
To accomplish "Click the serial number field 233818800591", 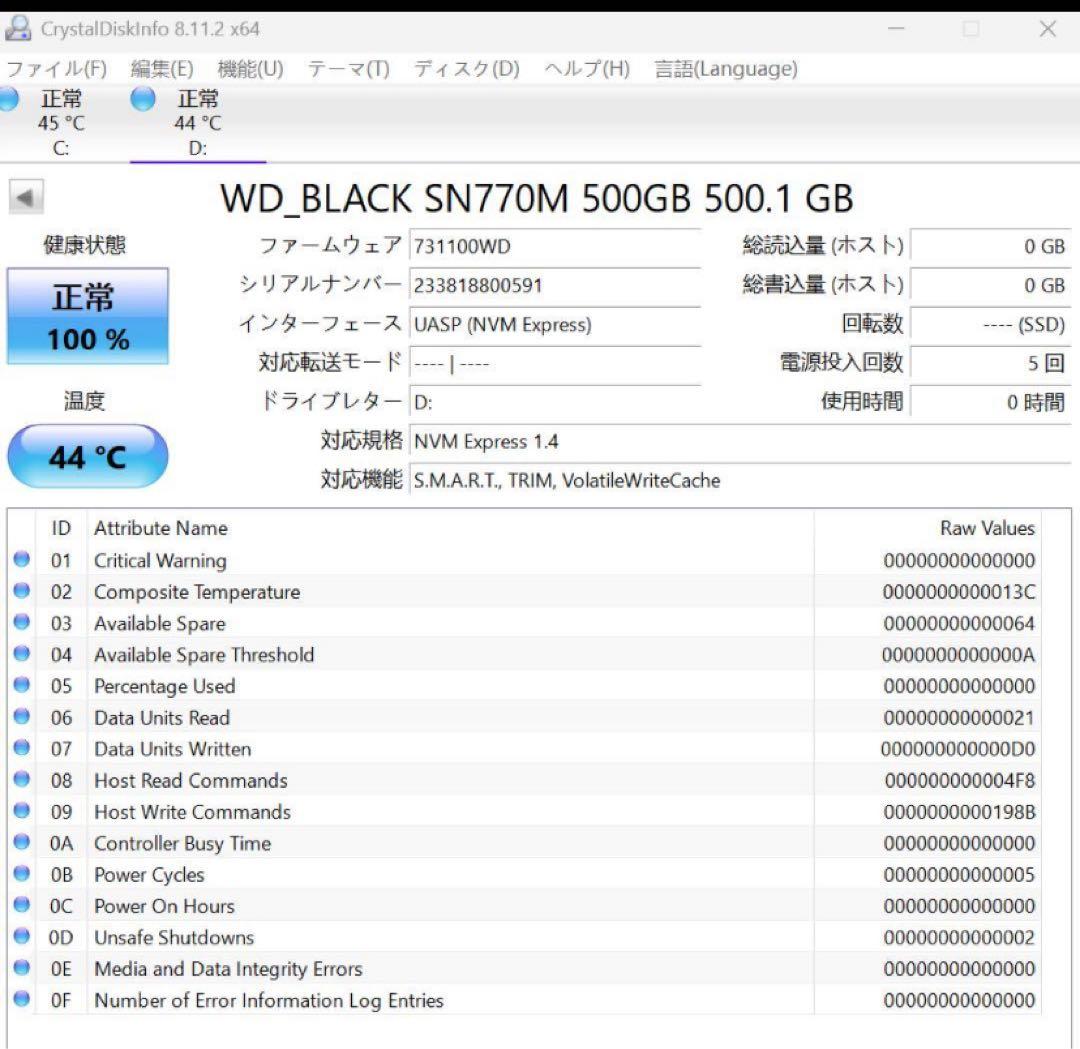I will pos(554,286).
